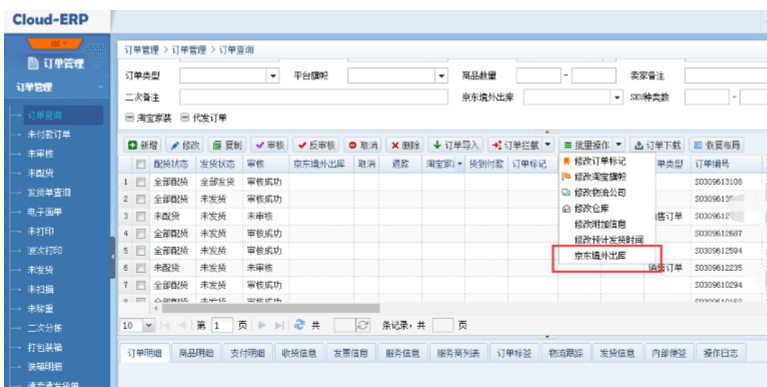Go to the previous page in pager

click(x=182, y=325)
